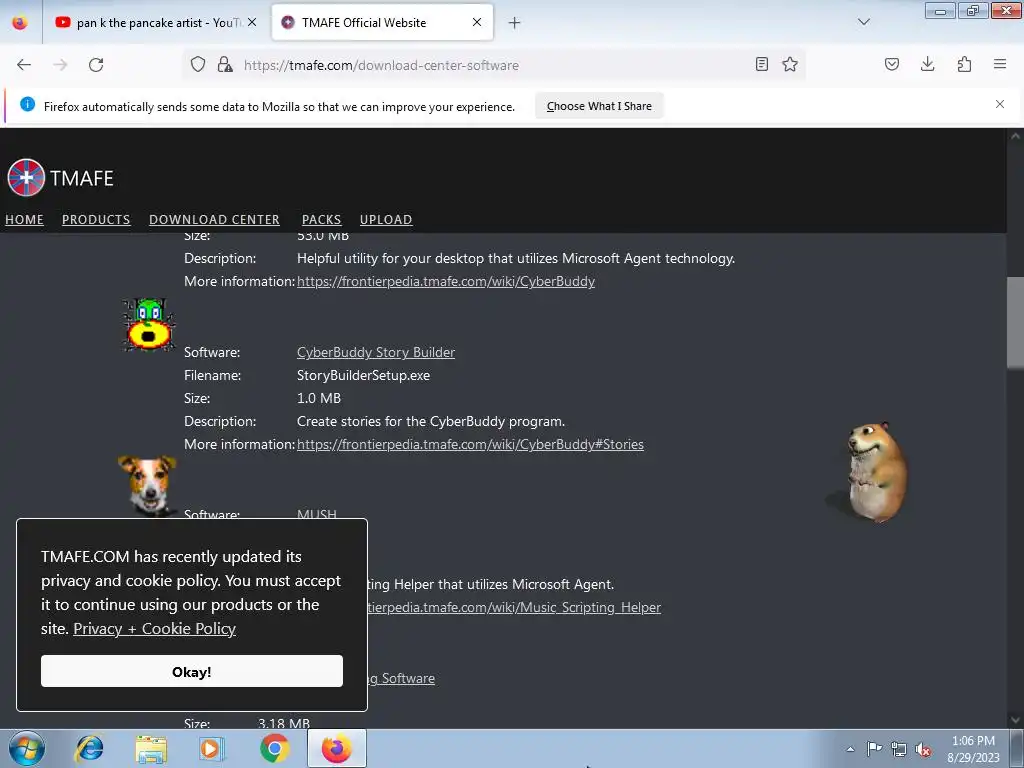The image size is (1024, 768).
Task: Open the tracking protection shield icon
Action: pos(198,64)
